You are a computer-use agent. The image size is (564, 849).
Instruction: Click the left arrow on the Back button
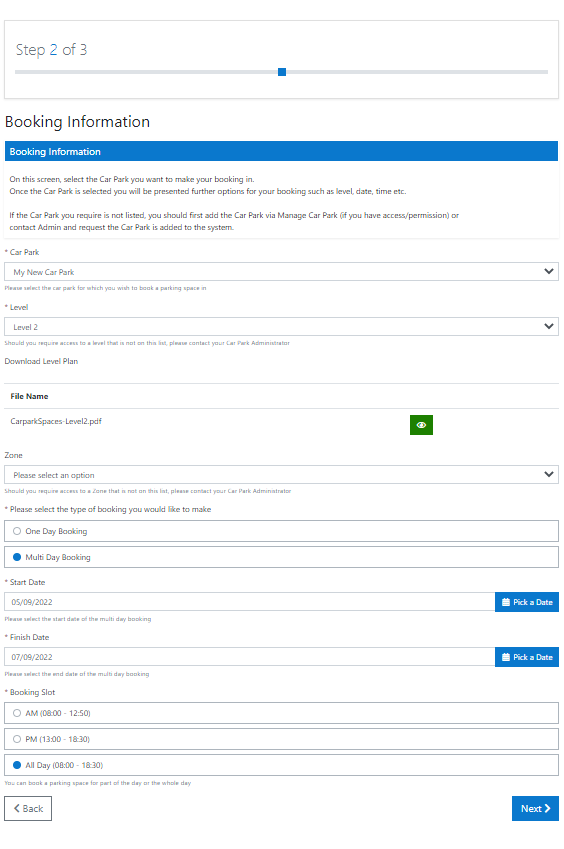coord(16,808)
